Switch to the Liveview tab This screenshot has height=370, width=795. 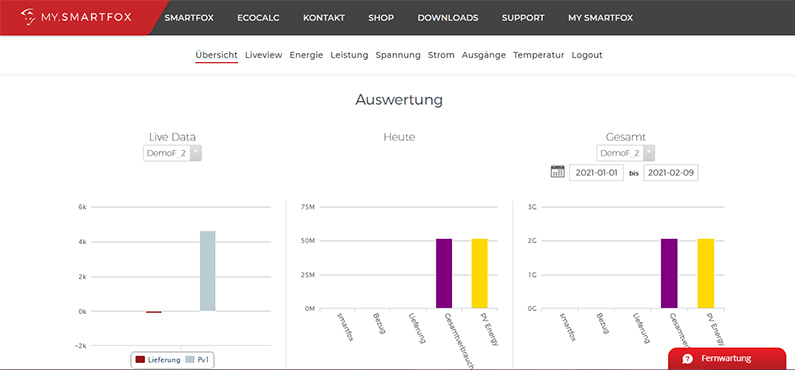click(x=264, y=55)
